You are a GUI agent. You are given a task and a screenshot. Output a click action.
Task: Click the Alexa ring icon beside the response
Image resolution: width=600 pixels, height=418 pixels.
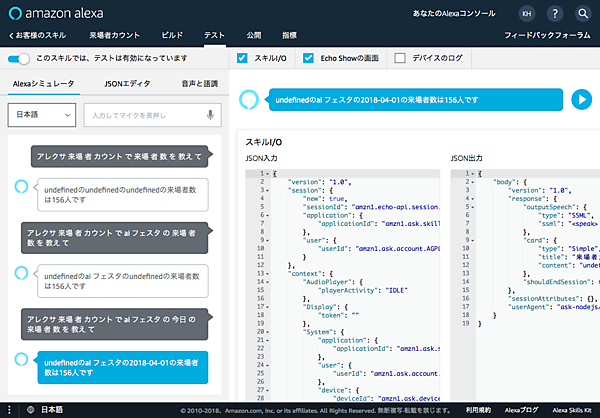tap(248, 99)
